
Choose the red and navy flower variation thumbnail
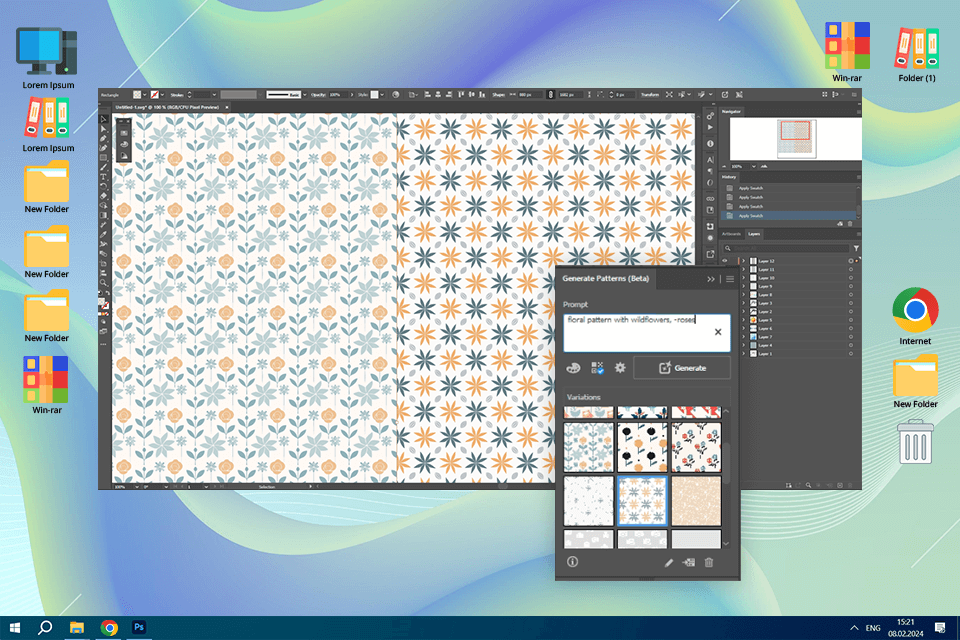point(696,448)
